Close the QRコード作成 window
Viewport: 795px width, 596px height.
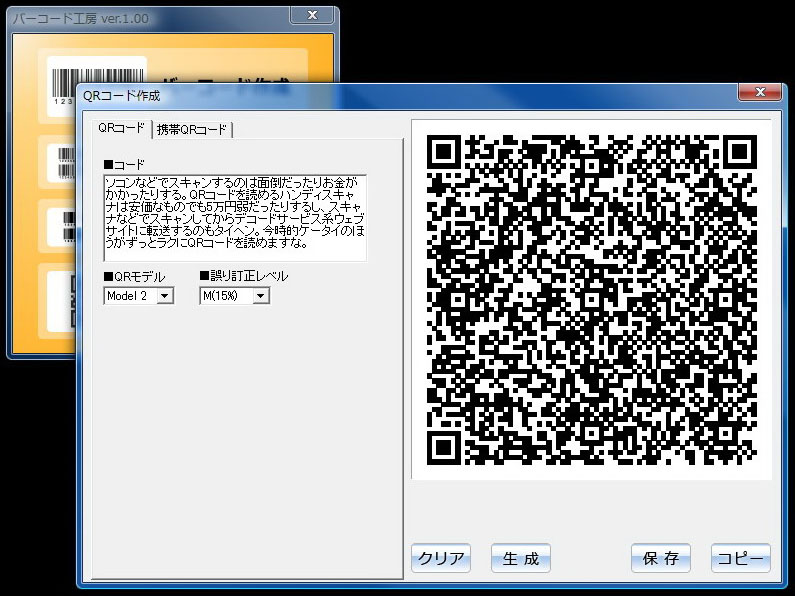coord(760,92)
